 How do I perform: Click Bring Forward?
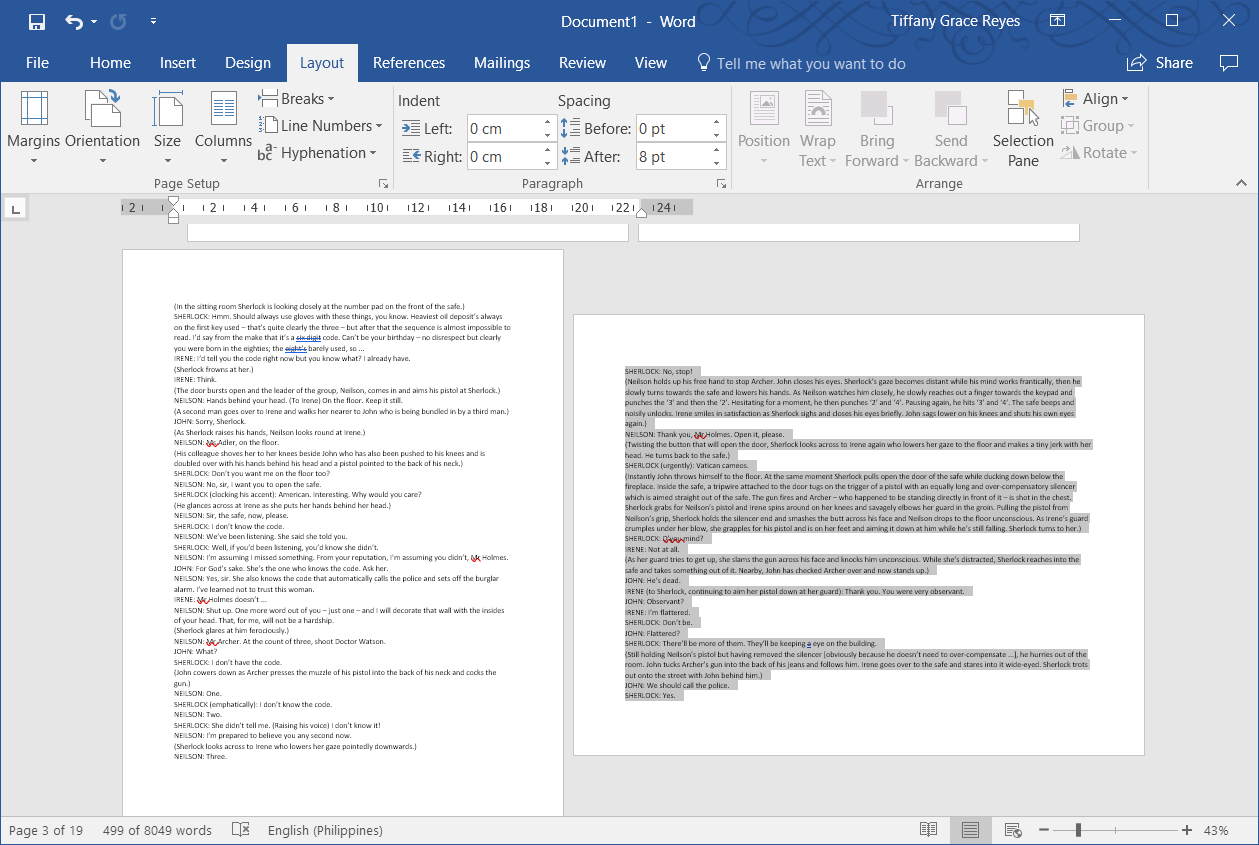(876, 127)
